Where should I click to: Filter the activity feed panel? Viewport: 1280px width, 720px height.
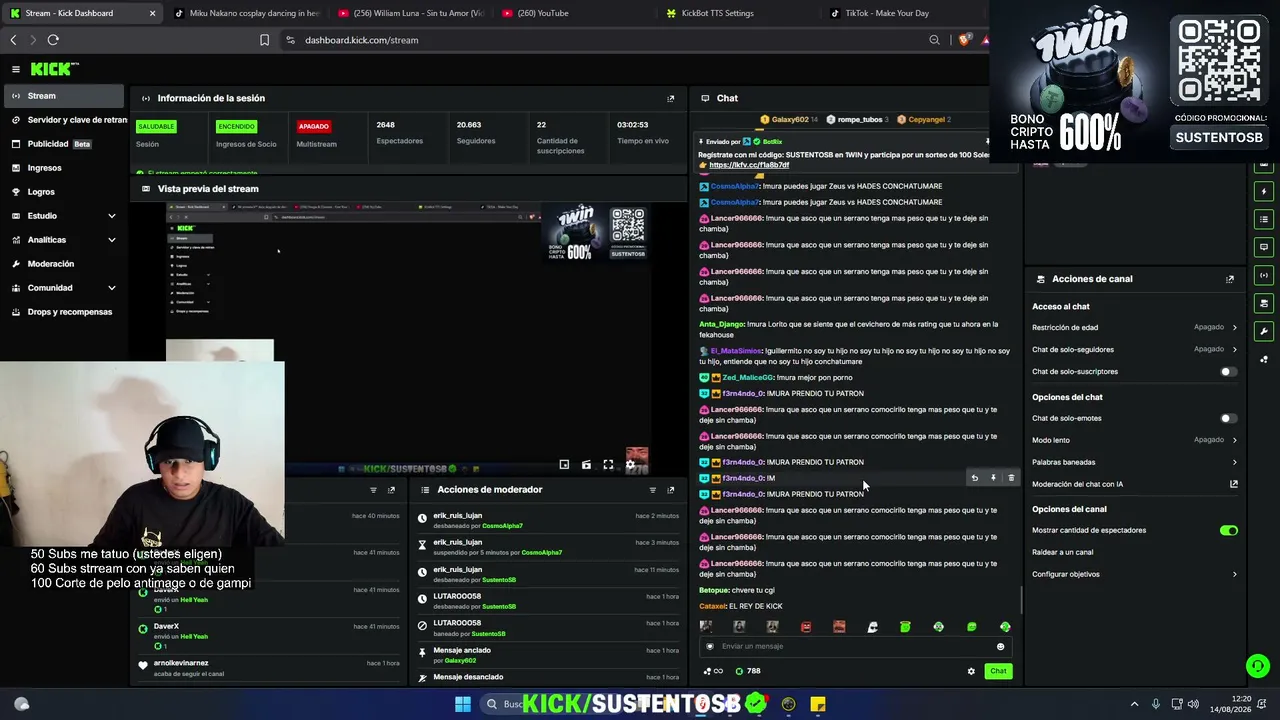[373, 490]
